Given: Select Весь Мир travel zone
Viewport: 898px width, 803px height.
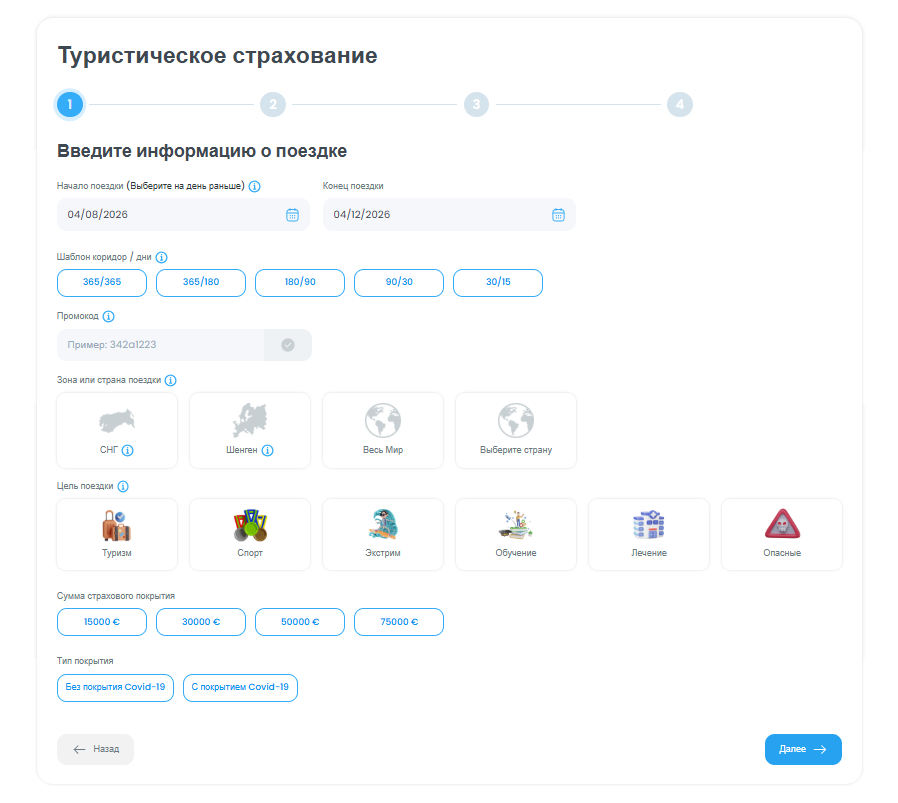Looking at the screenshot, I should pyautogui.click(x=382, y=430).
